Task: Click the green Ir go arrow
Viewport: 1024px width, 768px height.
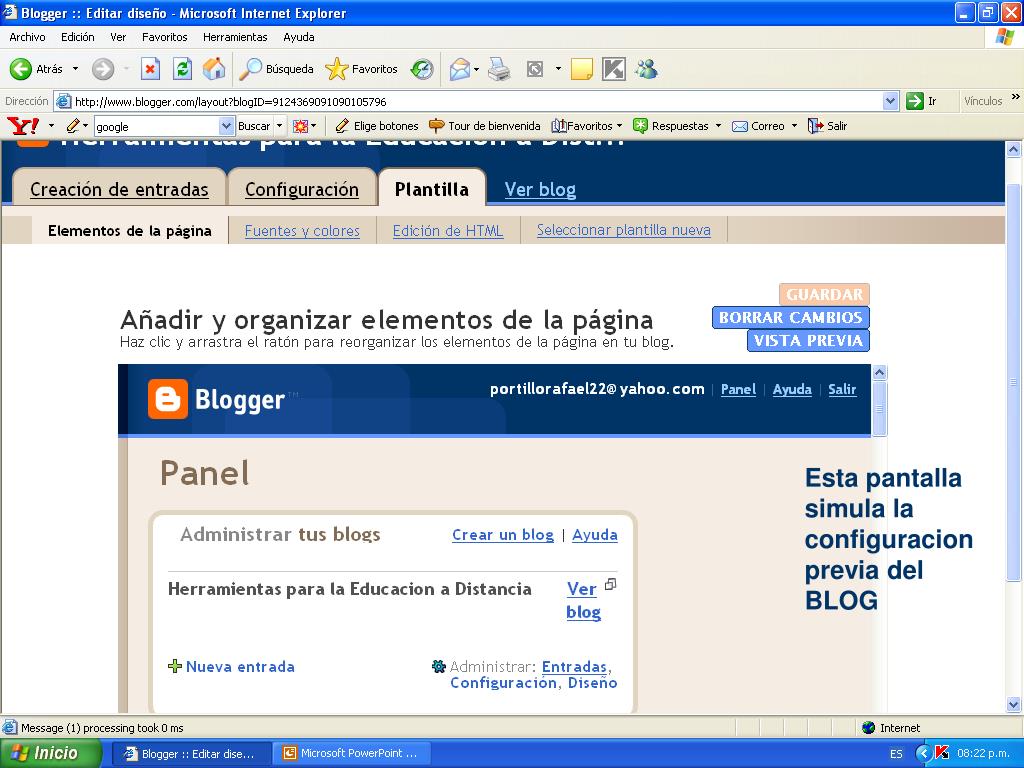Action: (x=915, y=101)
